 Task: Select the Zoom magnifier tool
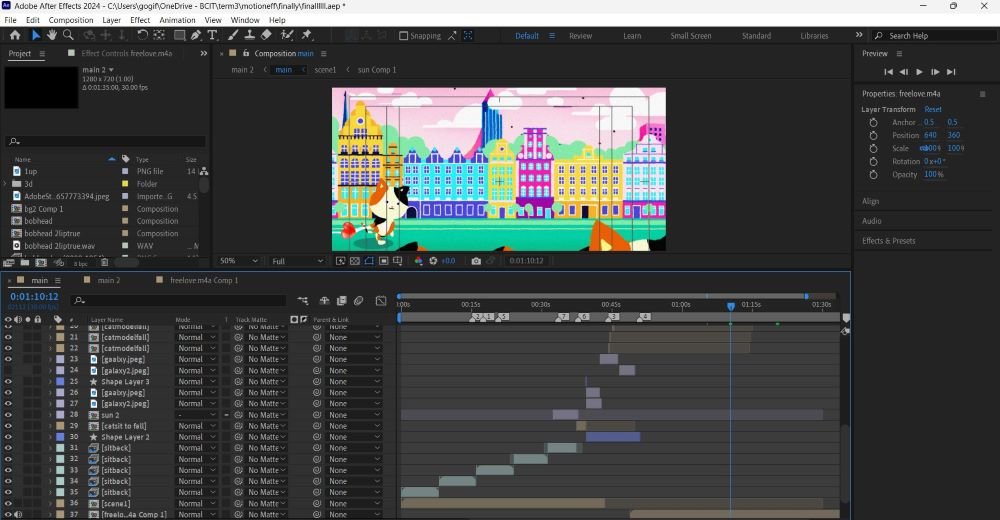pyautogui.click(x=68, y=35)
